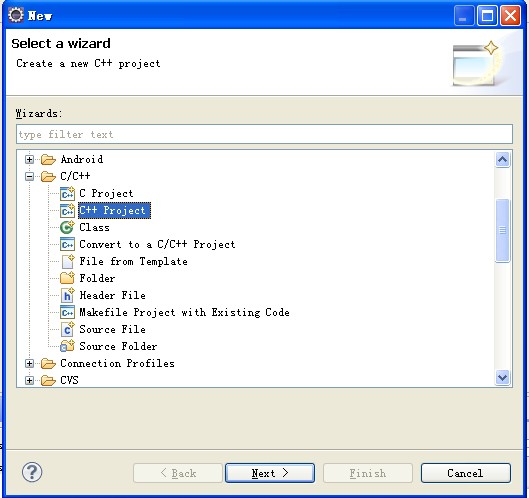Select the Source File entry
Screen dimensions: 529x498
click(113, 329)
